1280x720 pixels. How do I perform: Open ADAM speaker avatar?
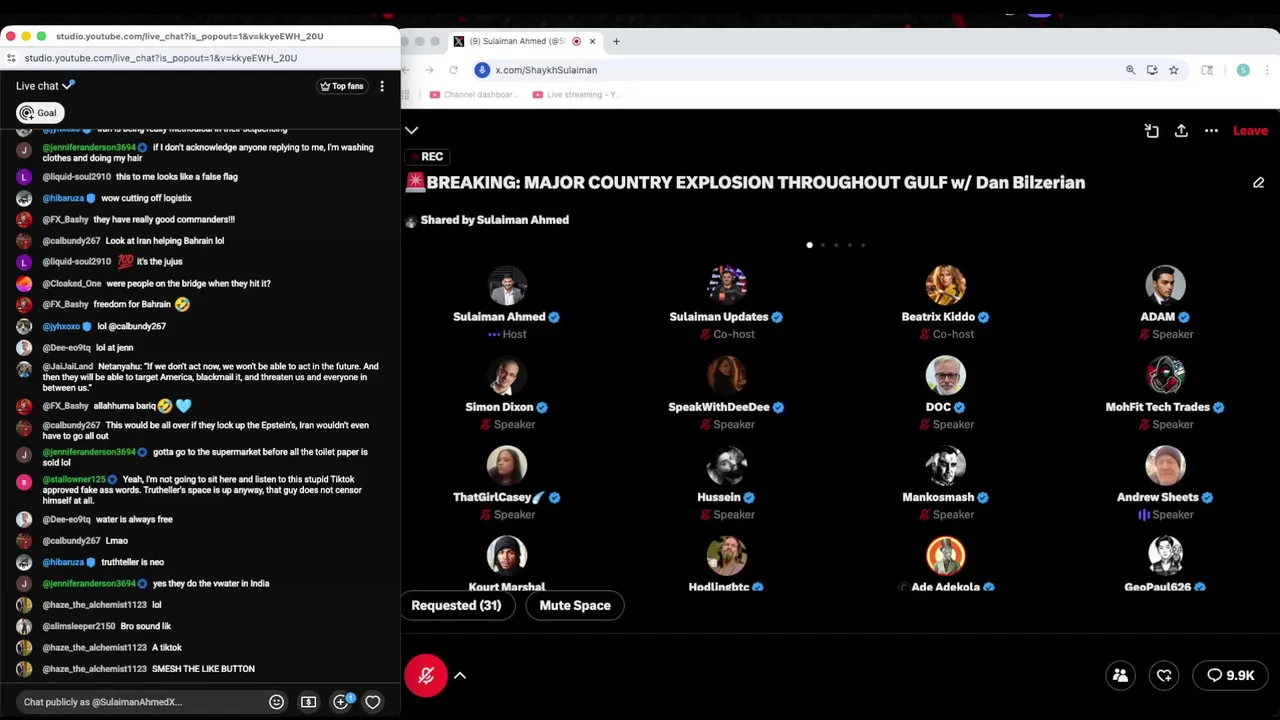coord(1165,285)
